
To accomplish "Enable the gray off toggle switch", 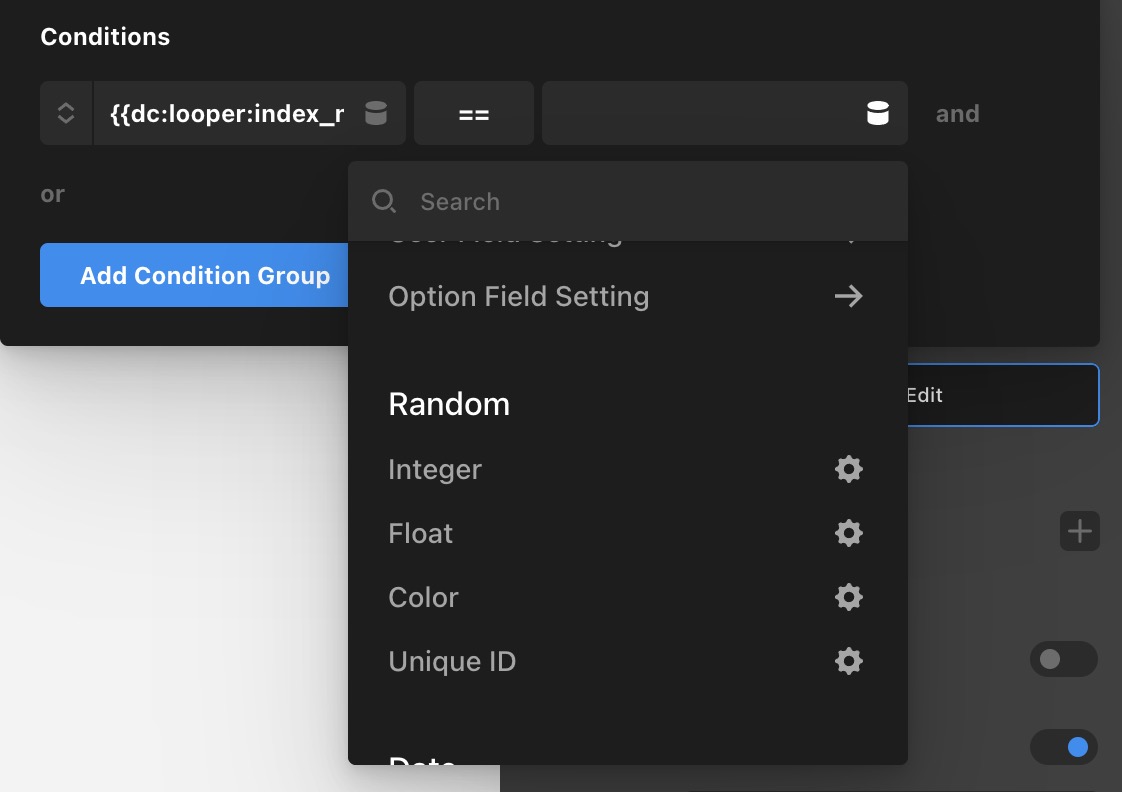I will click(1063, 659).
